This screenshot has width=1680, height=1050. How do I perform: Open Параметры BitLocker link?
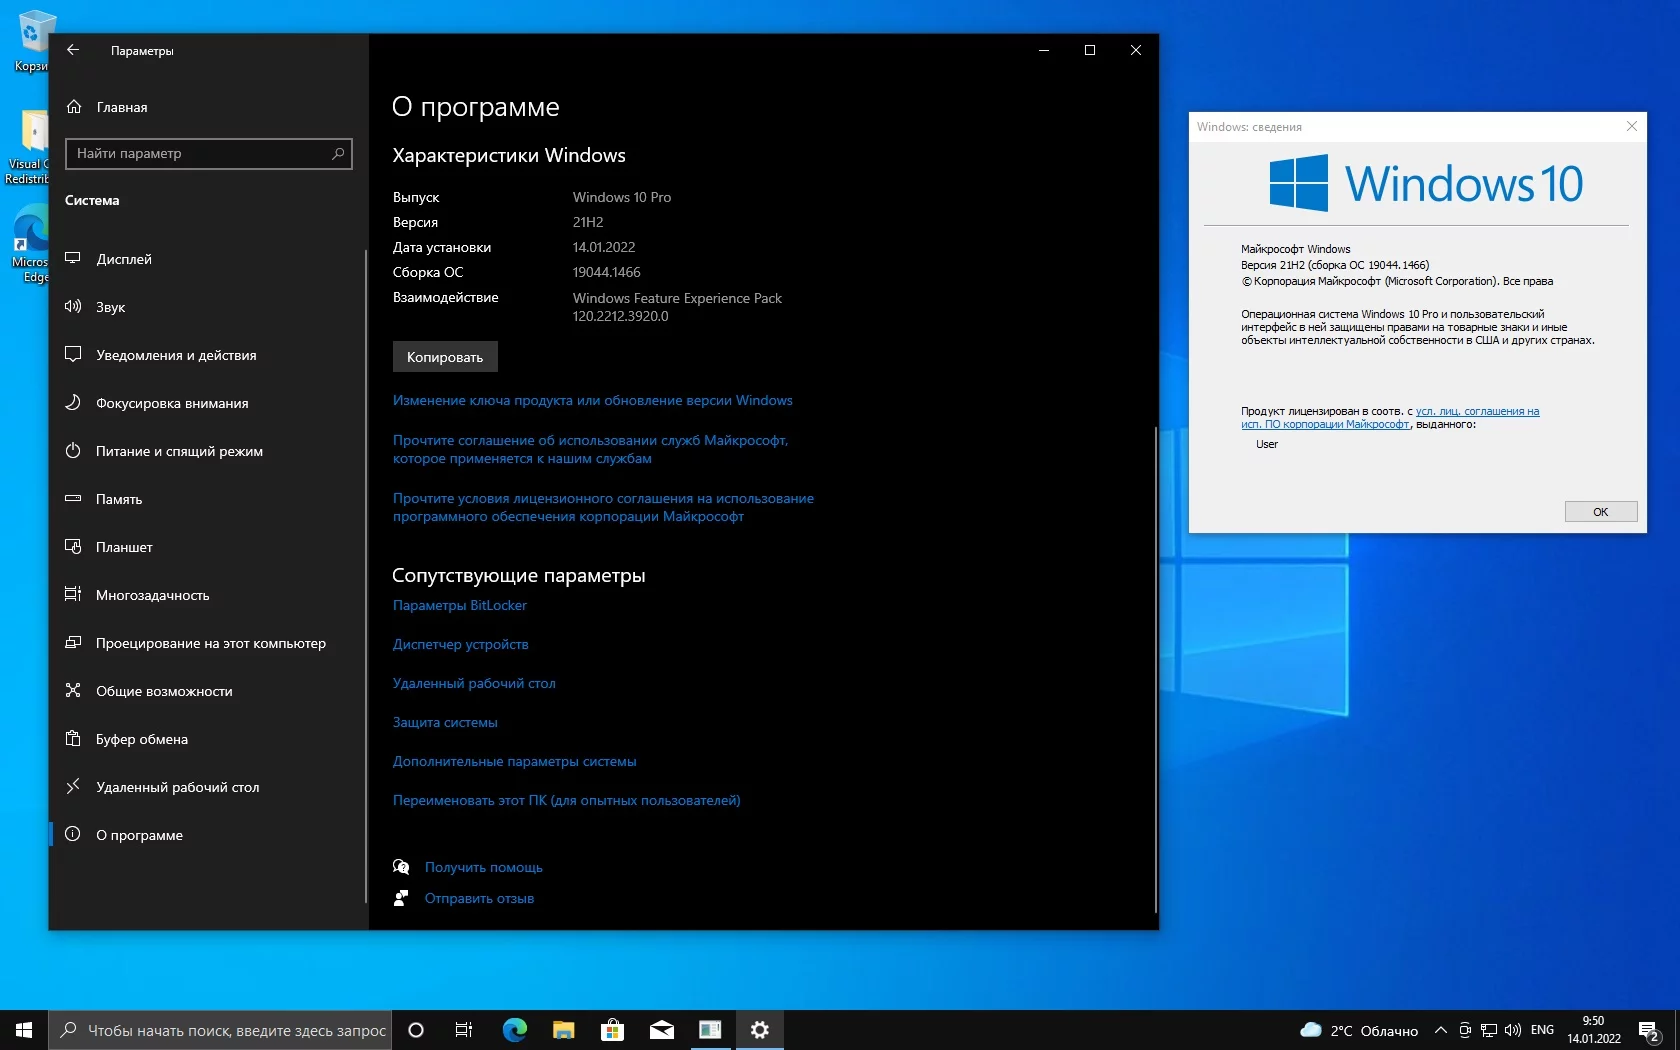pyautogui.click(x=459, y=605)
